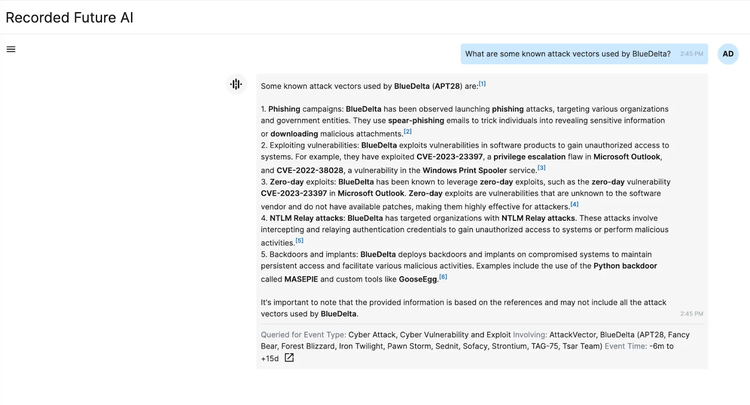Open citation reference 3 after Print Spooler

(542, 167)
